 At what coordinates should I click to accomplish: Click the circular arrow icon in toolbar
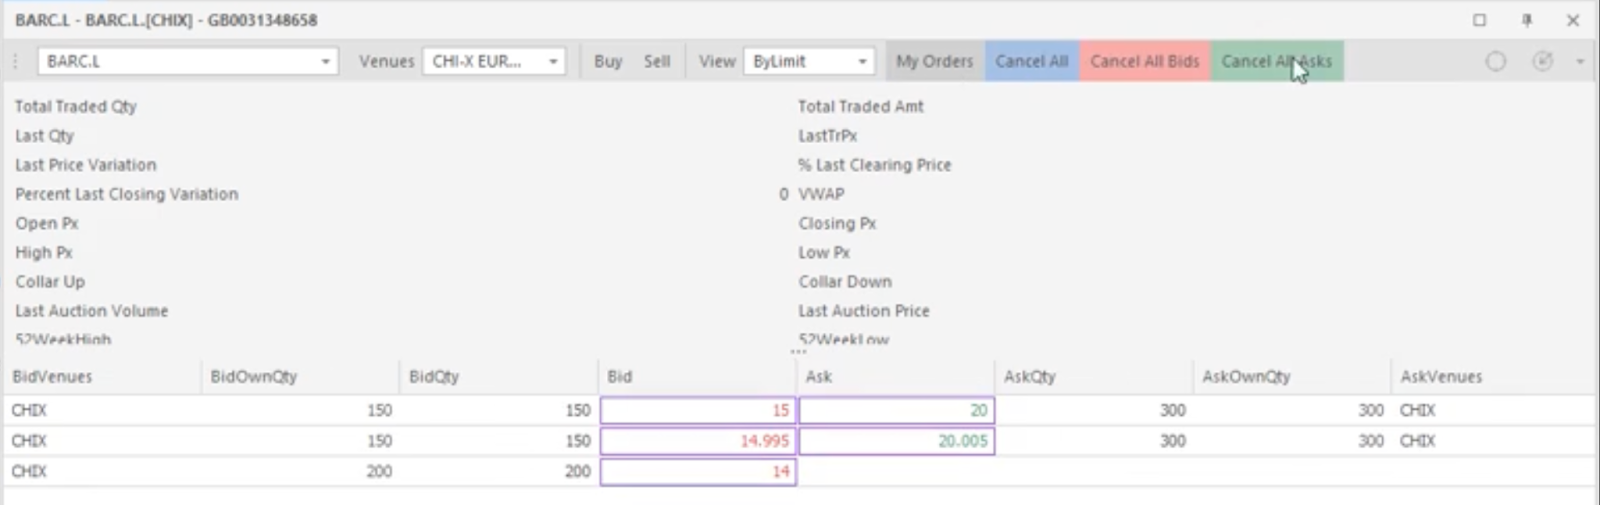coord(1542,61)
